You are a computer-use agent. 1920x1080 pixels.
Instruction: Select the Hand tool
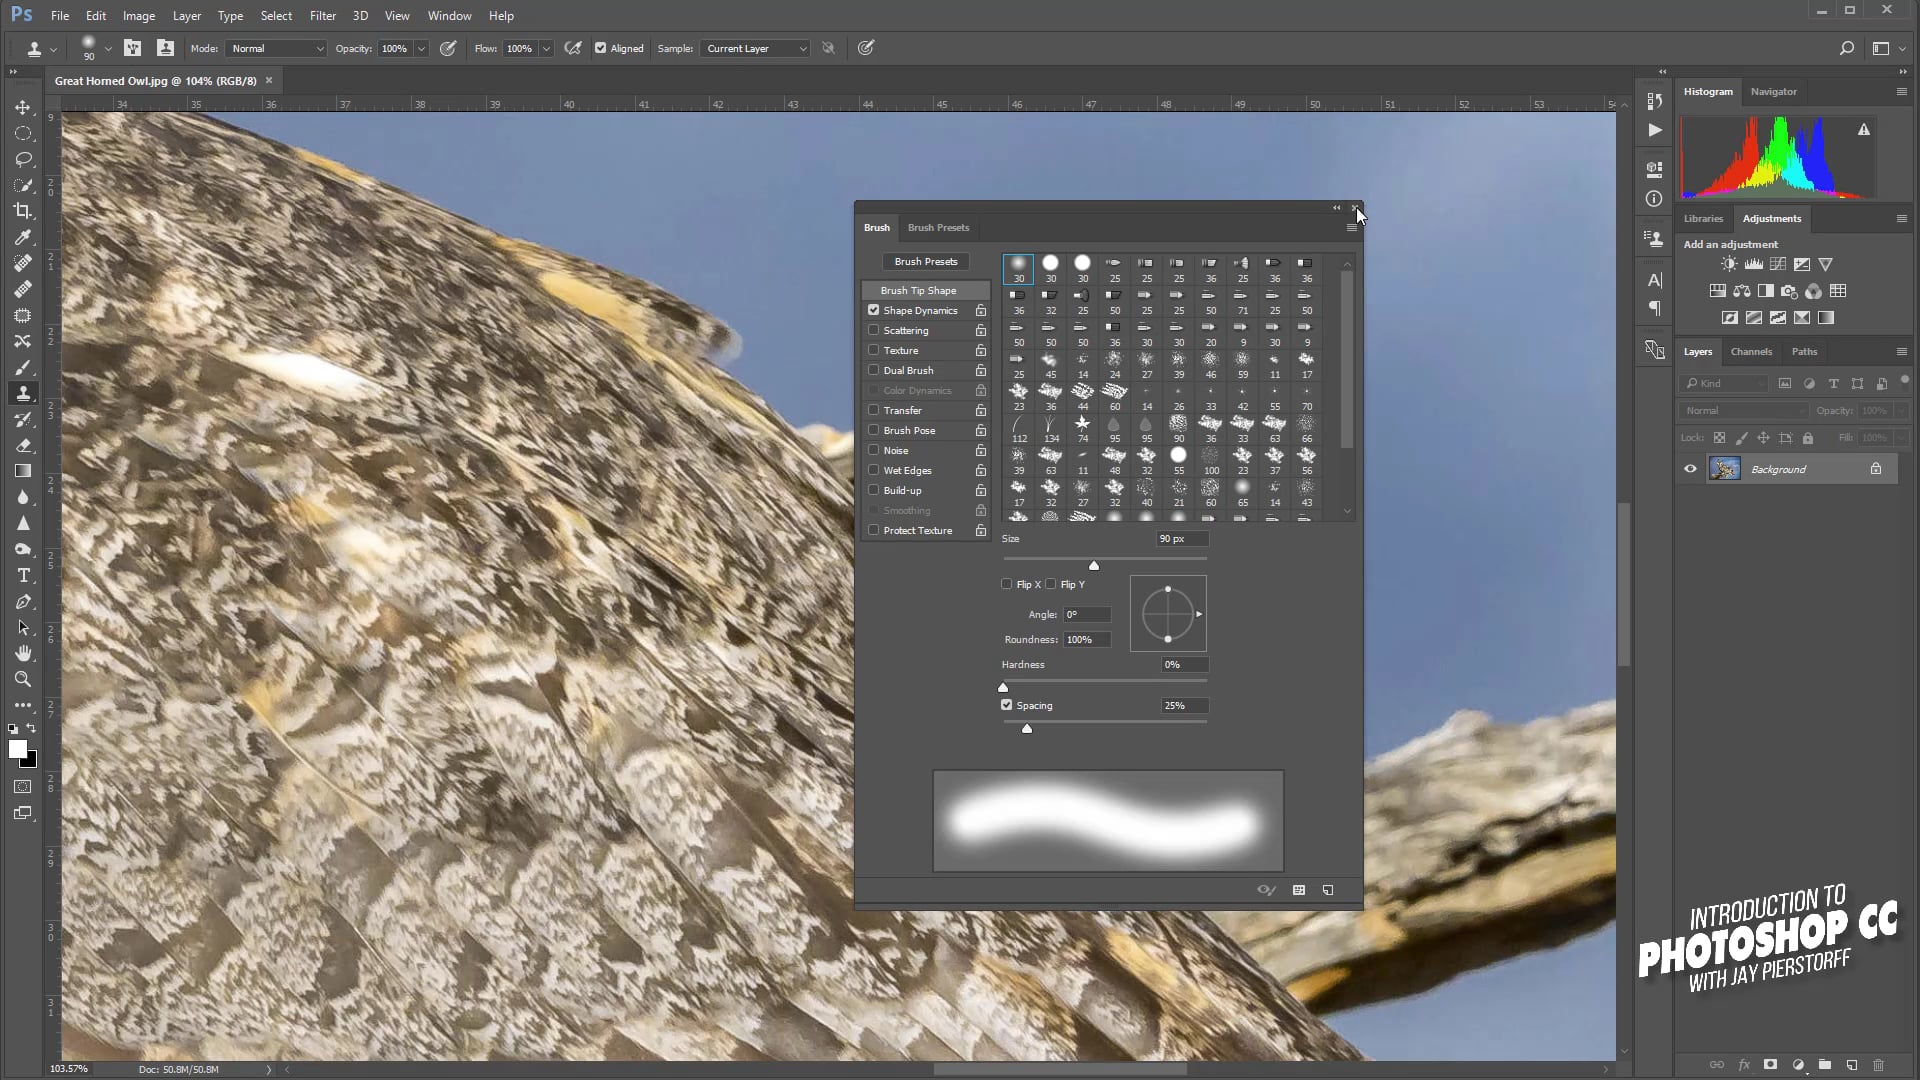(22, 653)
